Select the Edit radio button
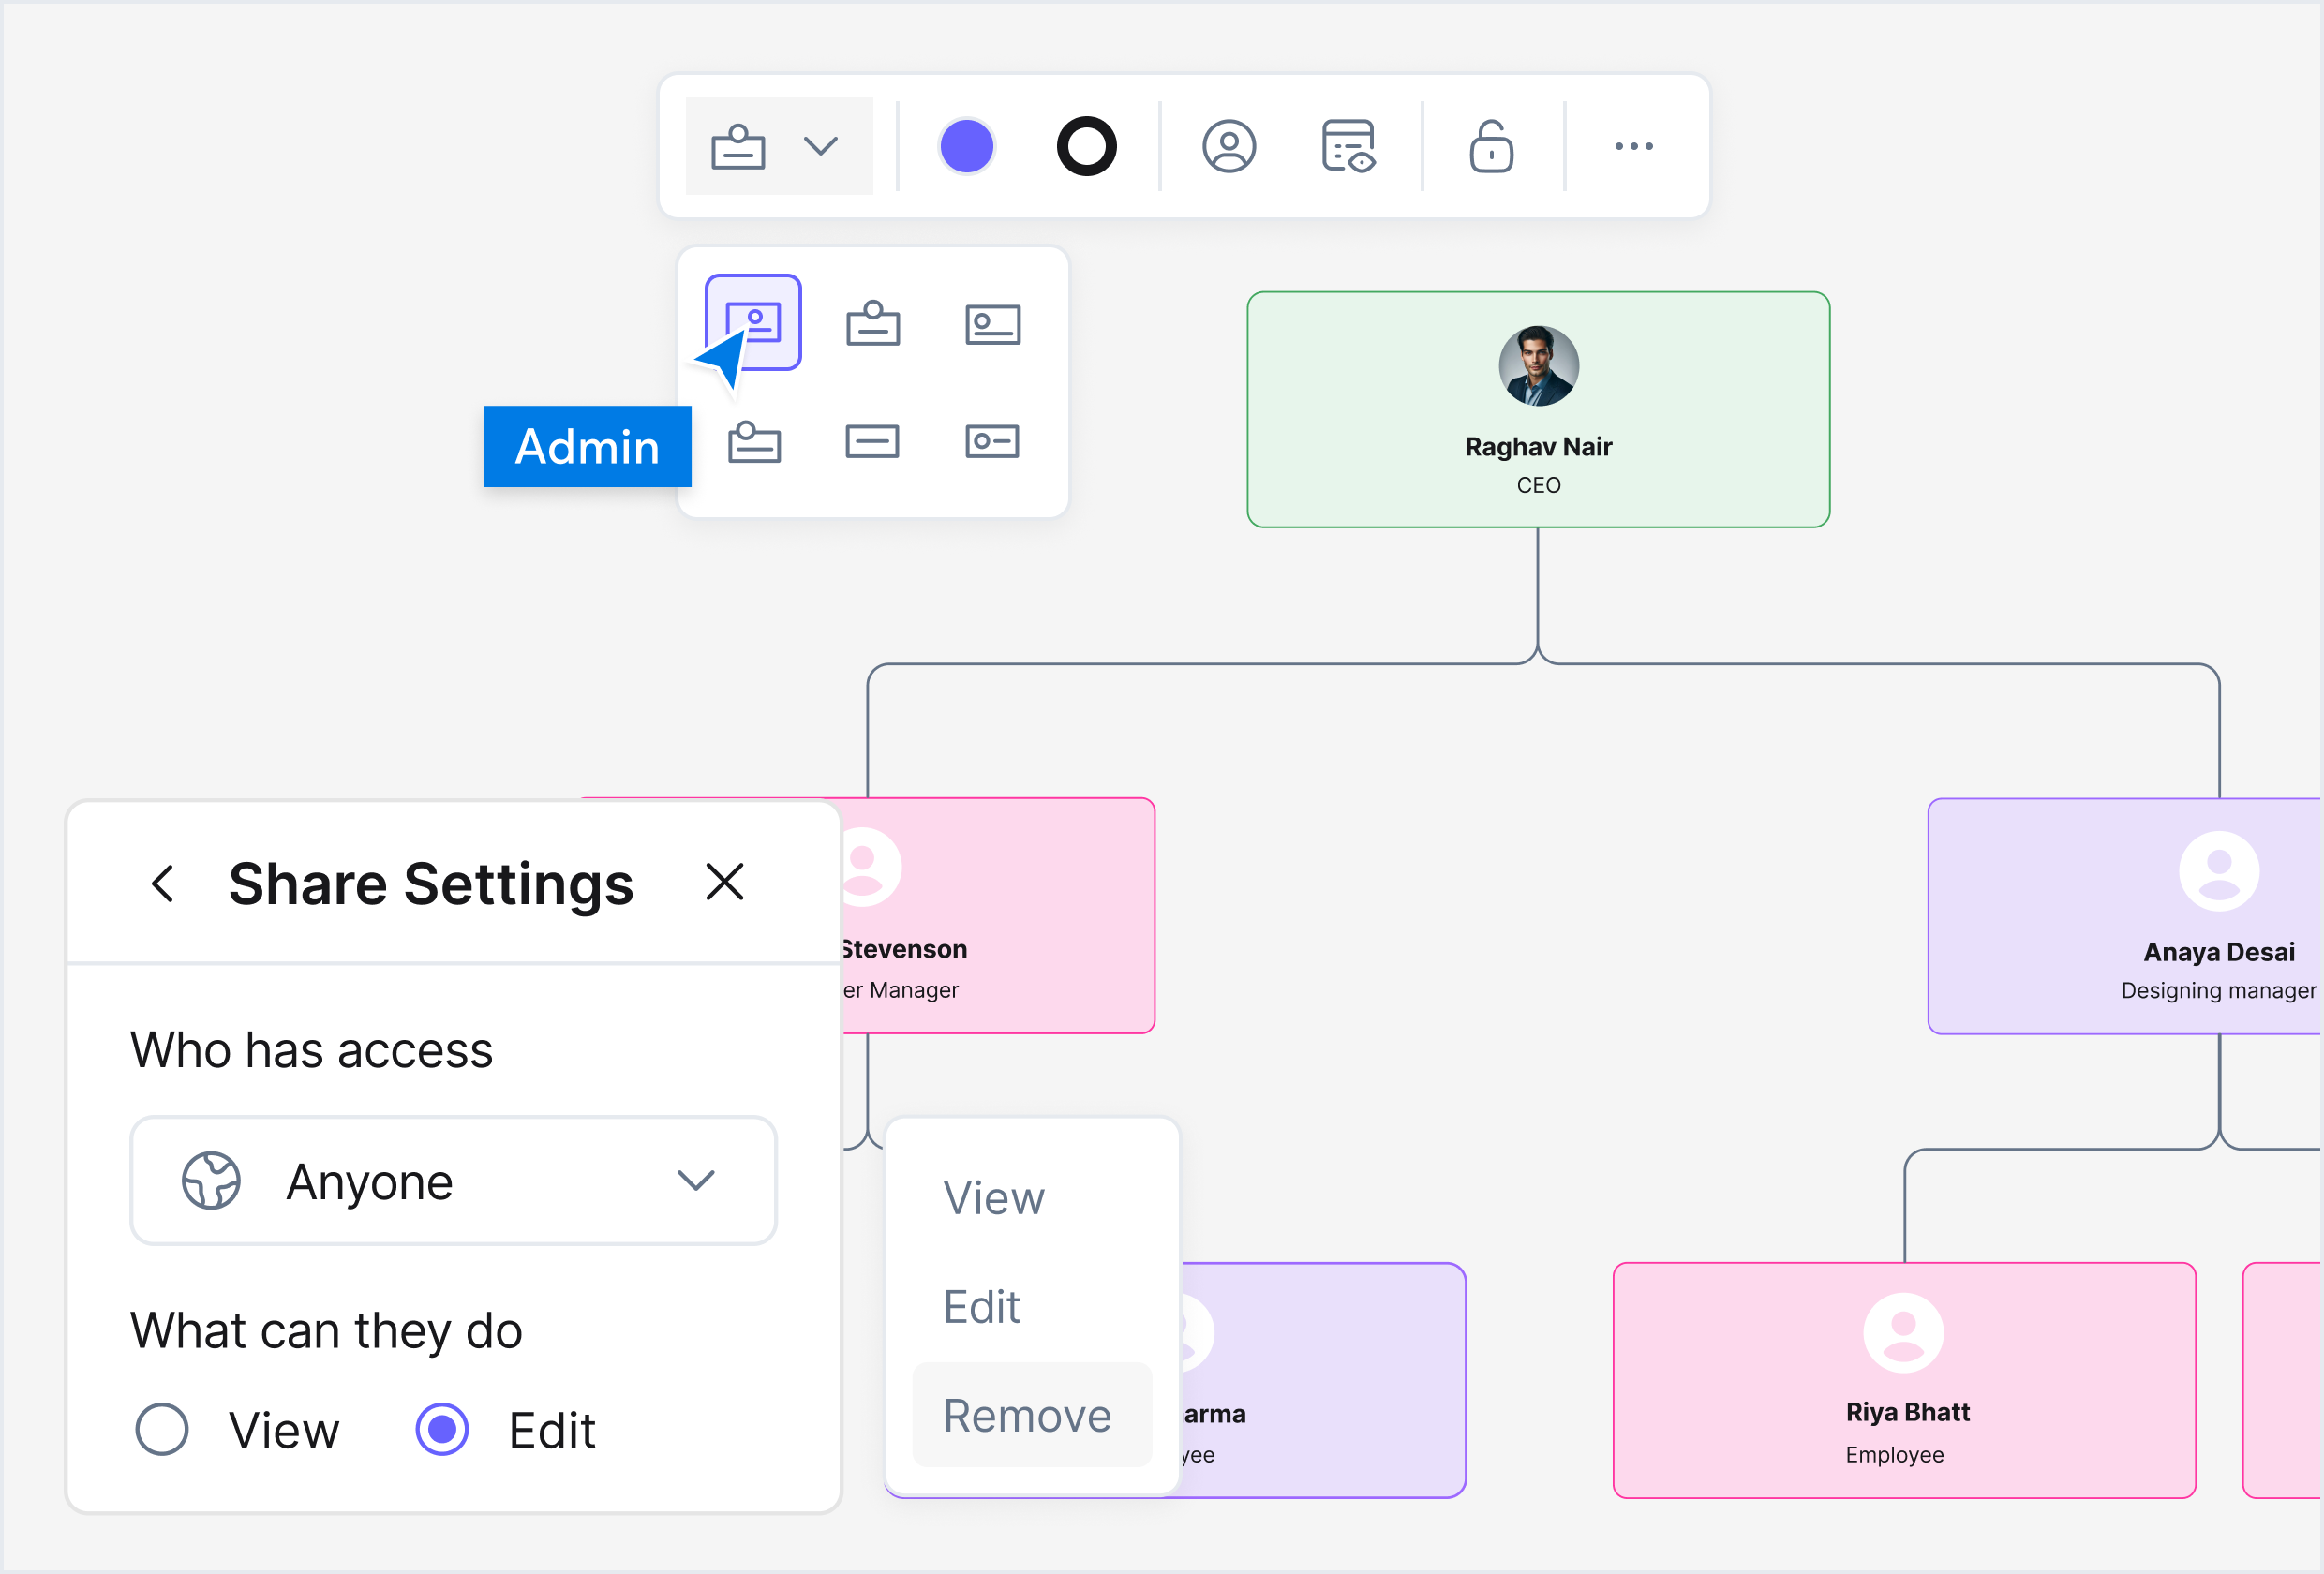 pyautogui.click(x=442, y=1428)
